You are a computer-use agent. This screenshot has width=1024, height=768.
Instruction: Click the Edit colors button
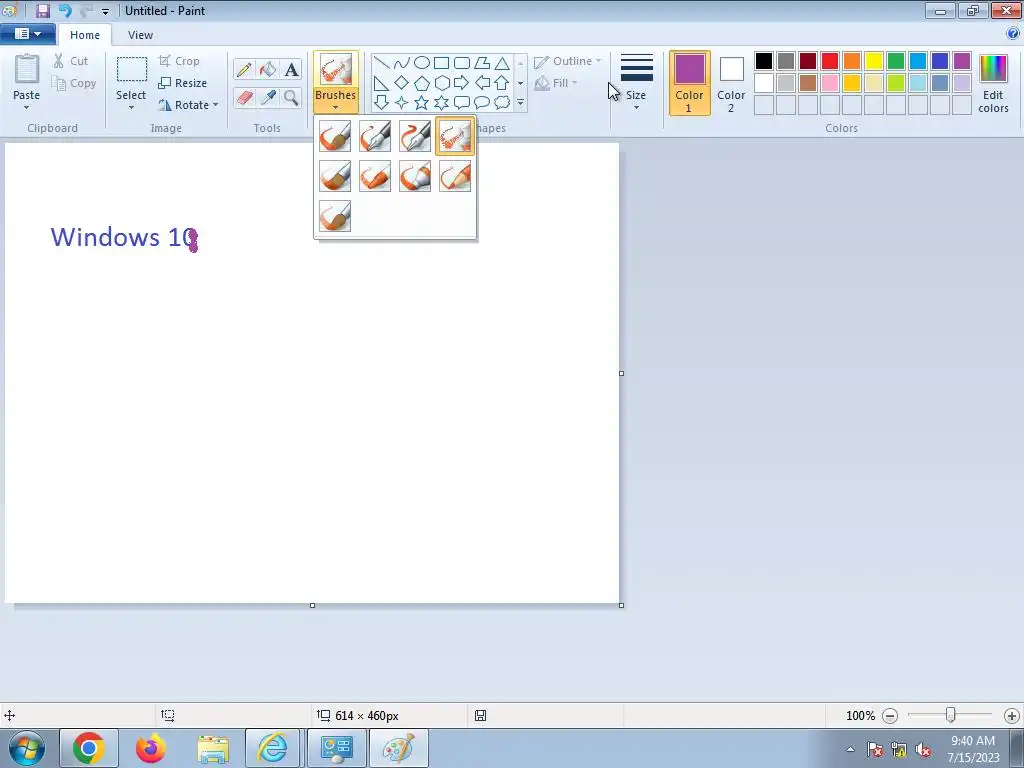point(993,83)
